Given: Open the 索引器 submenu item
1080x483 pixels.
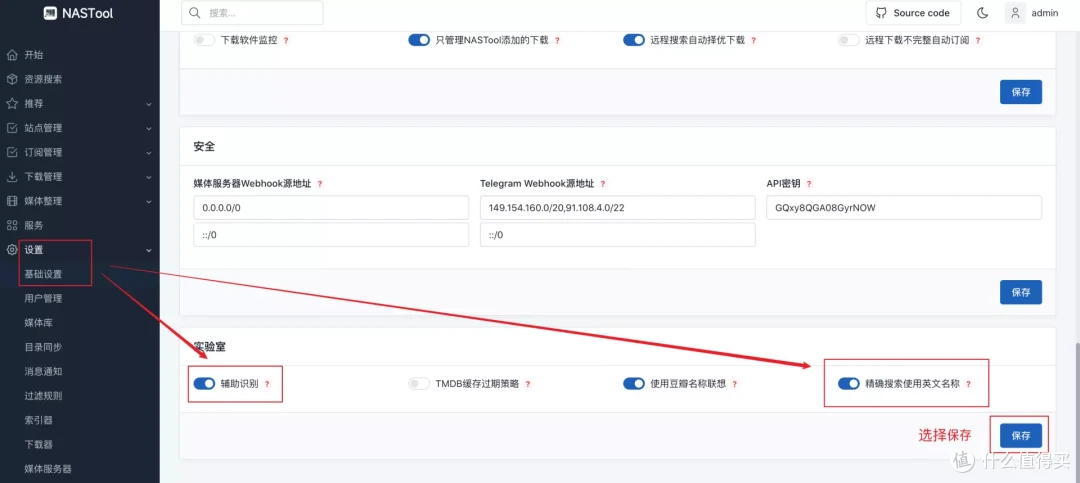Looking at the screenshot, I should coord(39,420).
